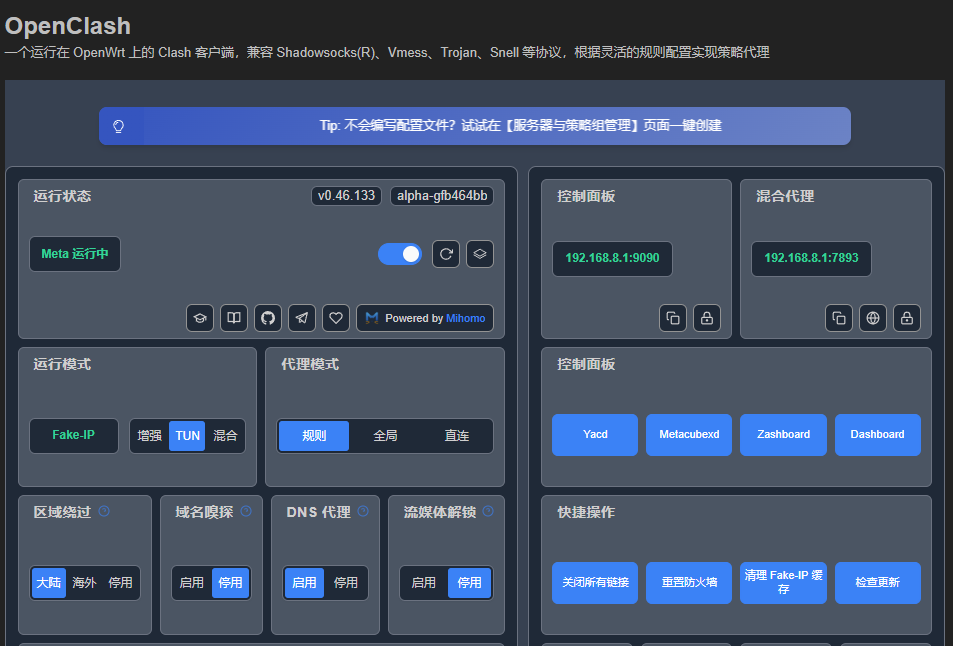Open the Zashboard panel
This screenshot has width=953, height=646.
783,435
